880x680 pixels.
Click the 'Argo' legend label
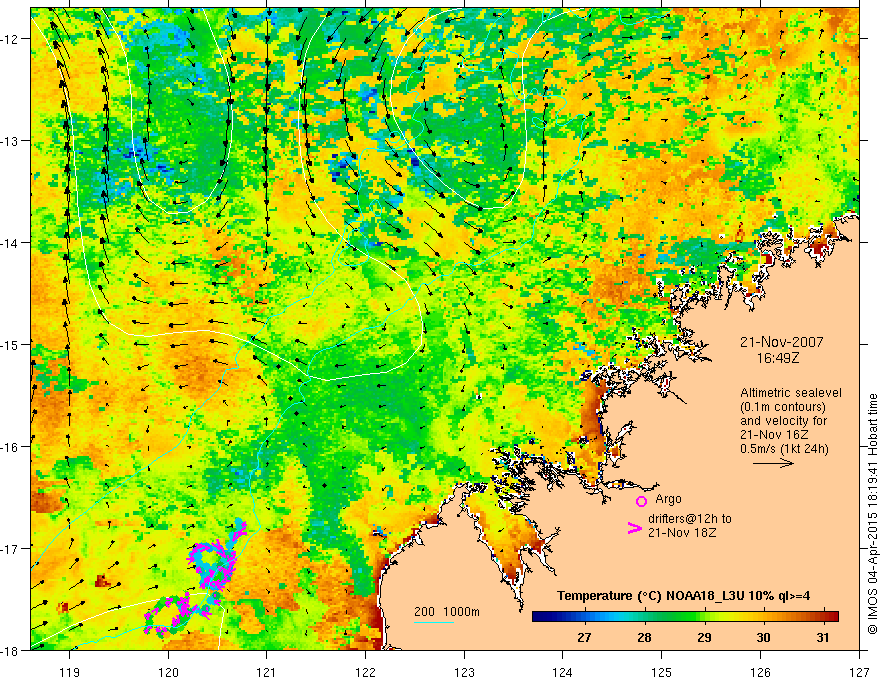pos(668,499)
